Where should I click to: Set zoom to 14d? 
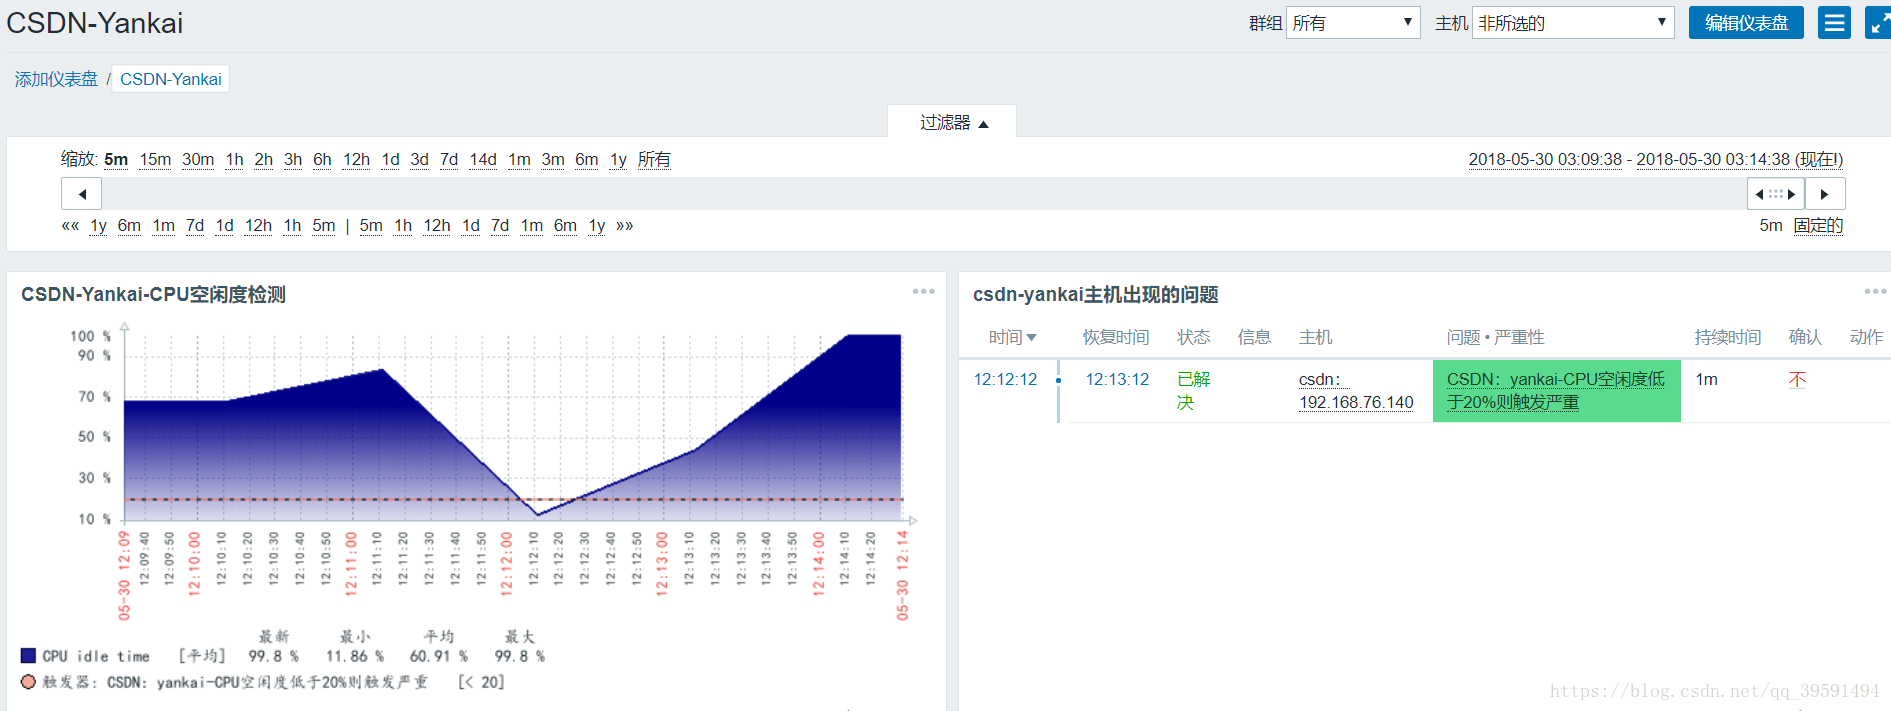(x=483, y=160)
